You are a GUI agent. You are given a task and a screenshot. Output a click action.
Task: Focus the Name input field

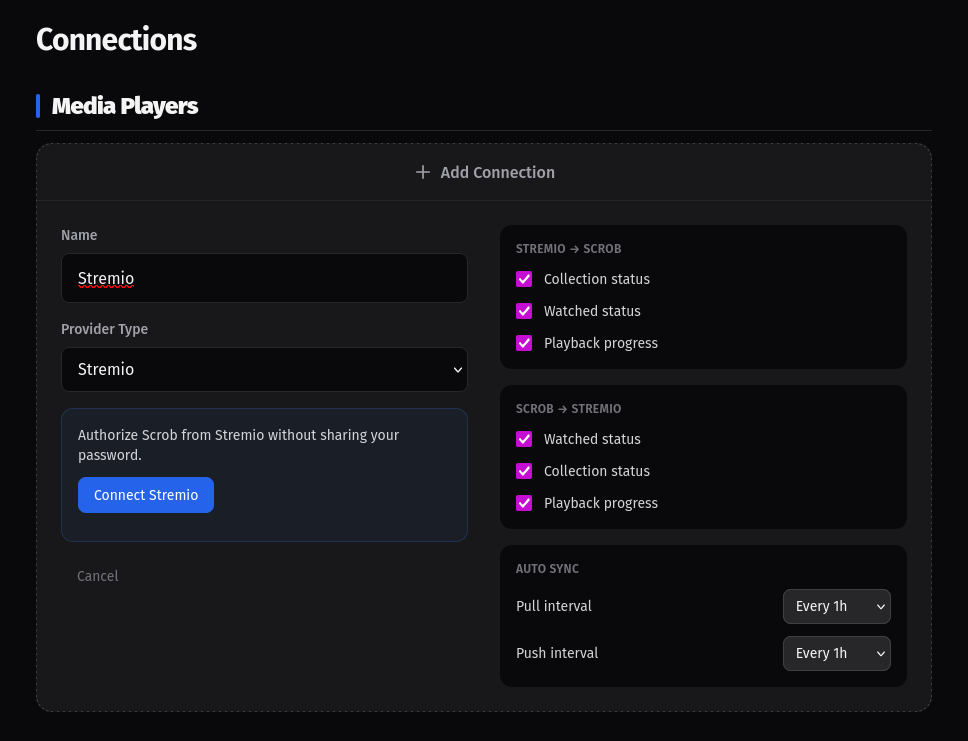264,278
